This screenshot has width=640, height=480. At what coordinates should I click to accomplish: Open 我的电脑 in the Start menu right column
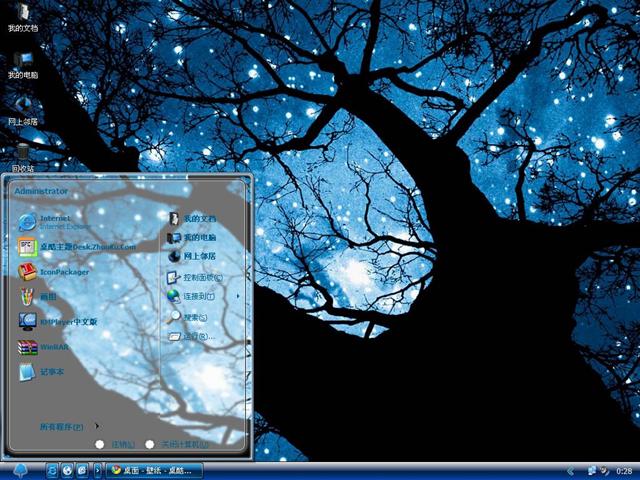tap(192, 237)
